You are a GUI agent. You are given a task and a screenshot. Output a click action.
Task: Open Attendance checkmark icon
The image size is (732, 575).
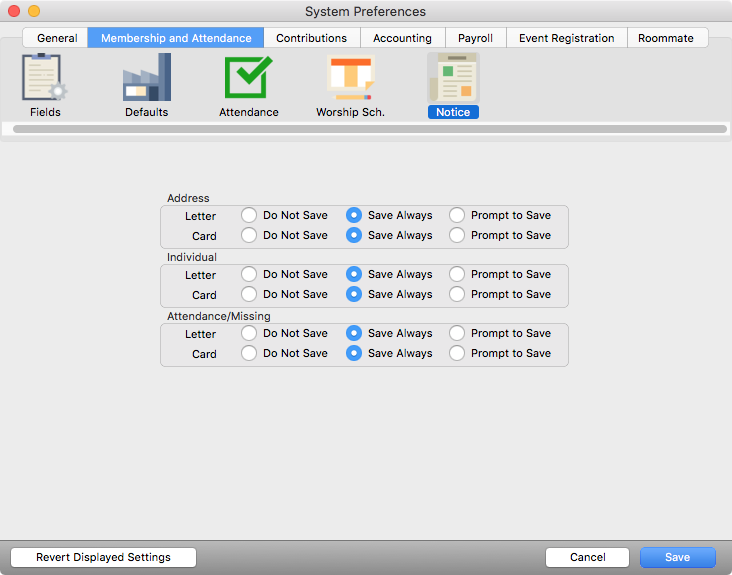(249, 78)
